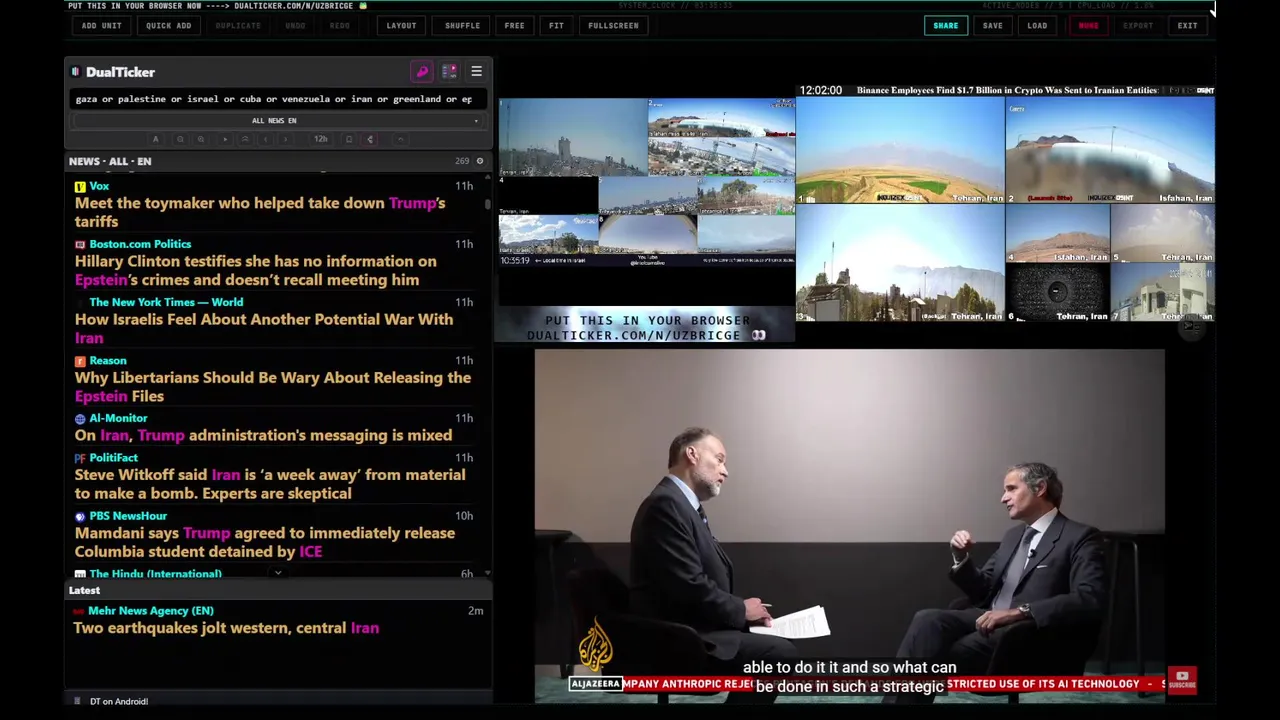This screenshot has width=1280, height=720.
Task: Open the DualTicker hamburger menu
Action: click(x=476, y=72)
